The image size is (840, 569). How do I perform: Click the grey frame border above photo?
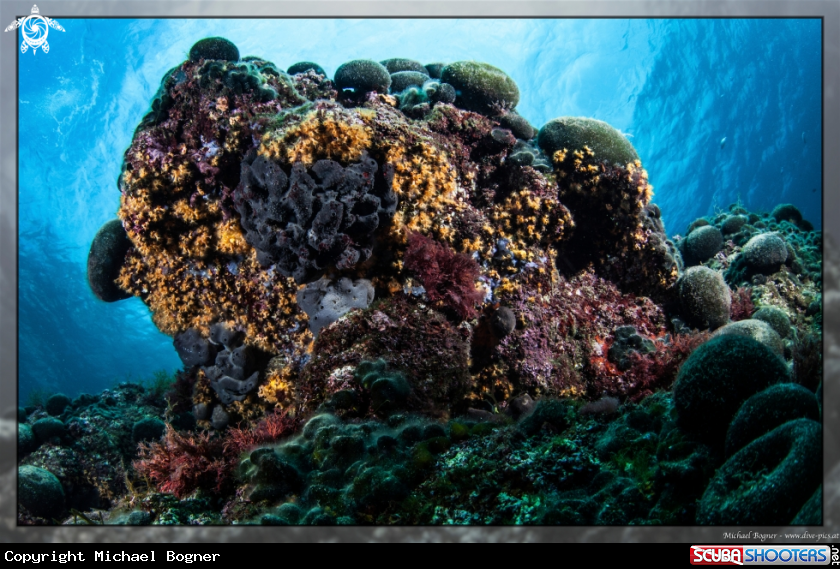click(x=420, y=8)
